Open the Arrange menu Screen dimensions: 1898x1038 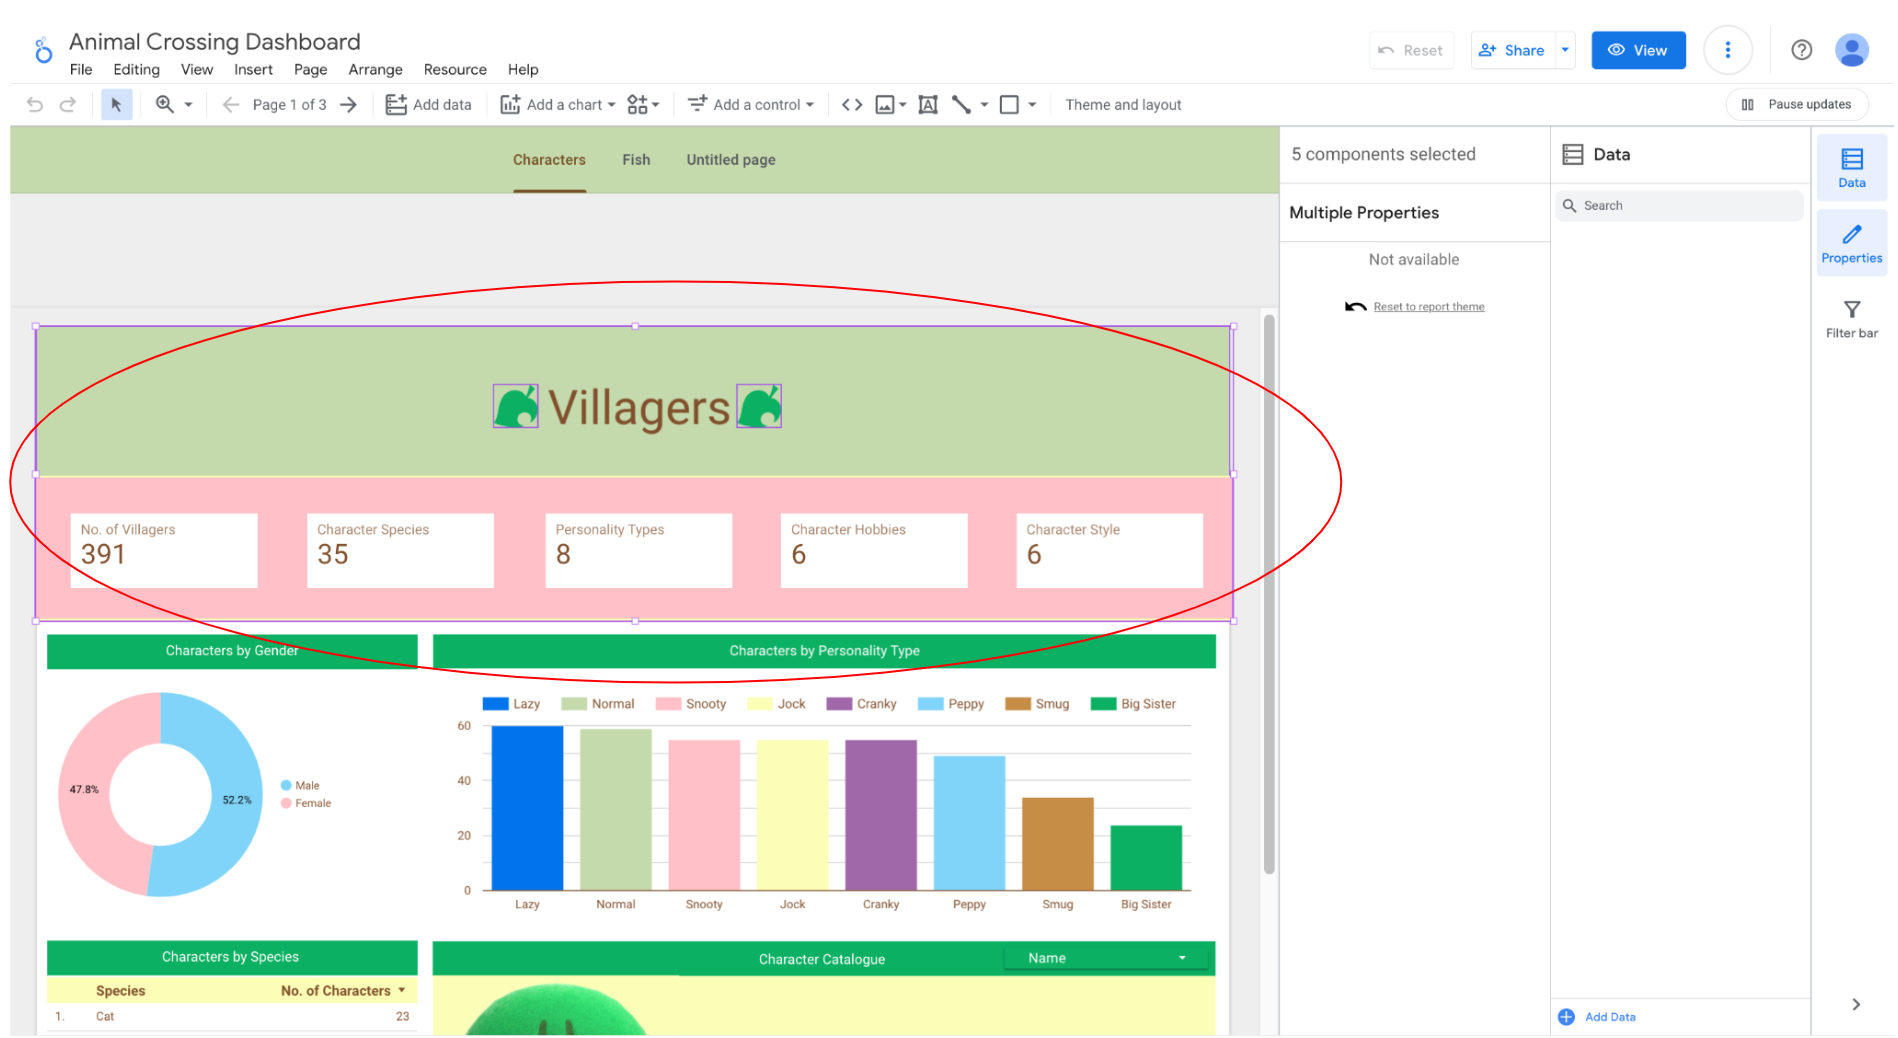click(375, 70)
